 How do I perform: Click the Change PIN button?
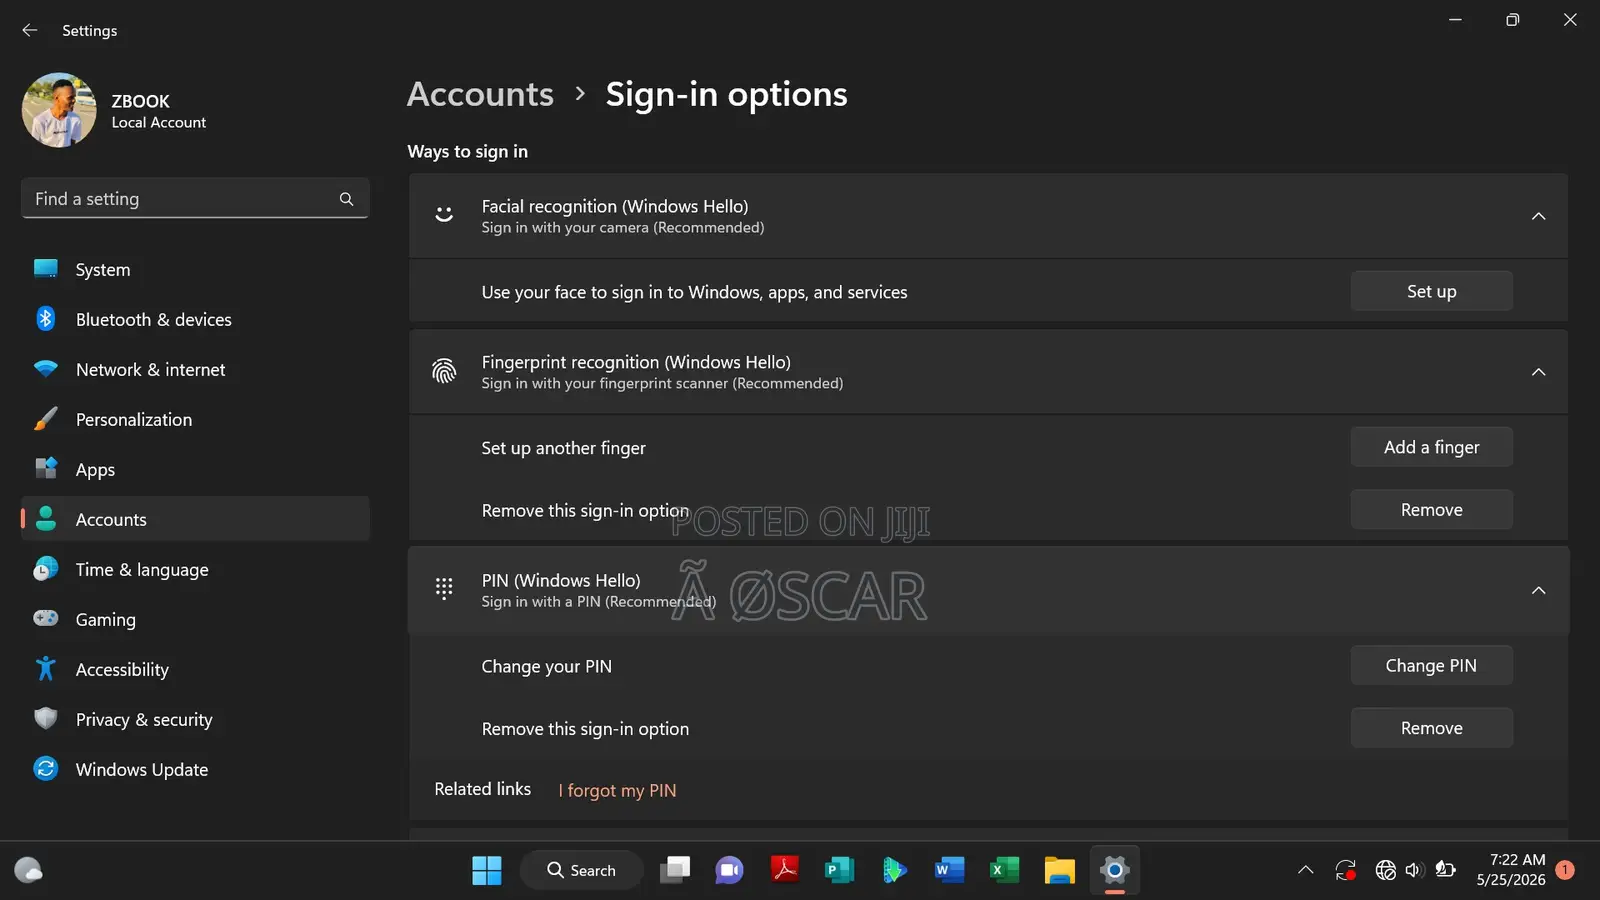[x=1431, y=666]
